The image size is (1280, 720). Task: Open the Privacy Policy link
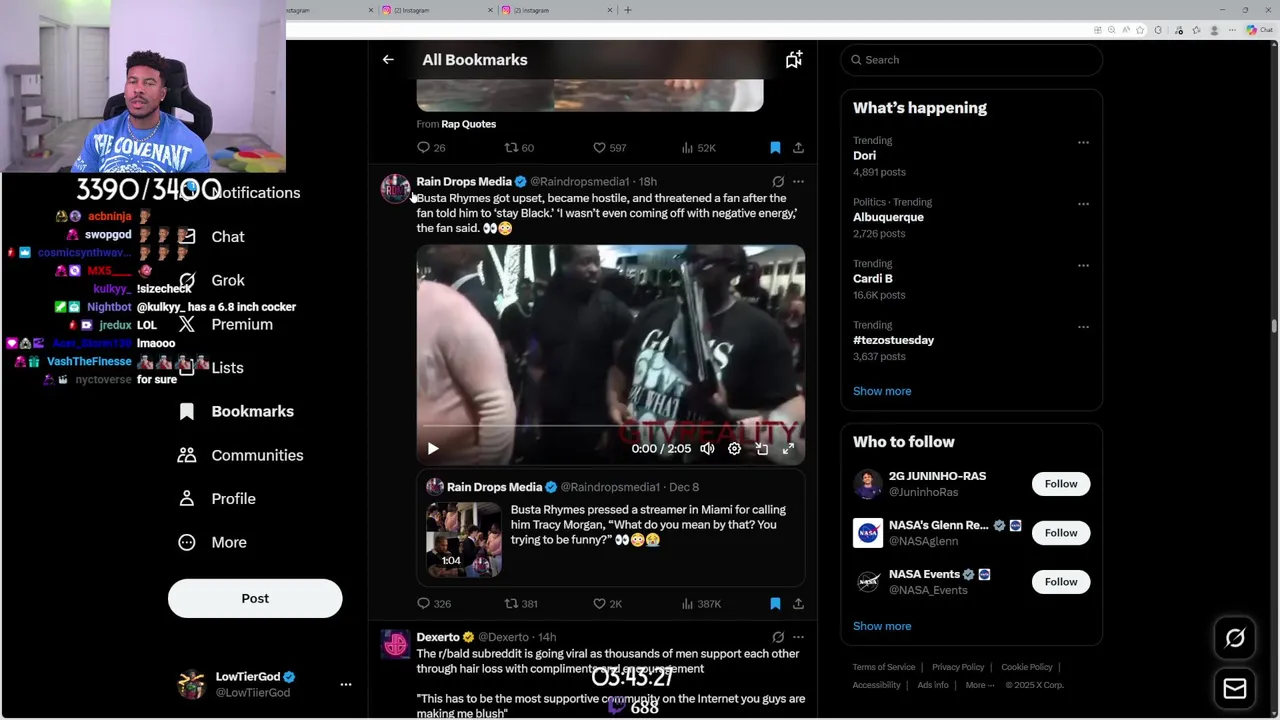click(959, 667)
